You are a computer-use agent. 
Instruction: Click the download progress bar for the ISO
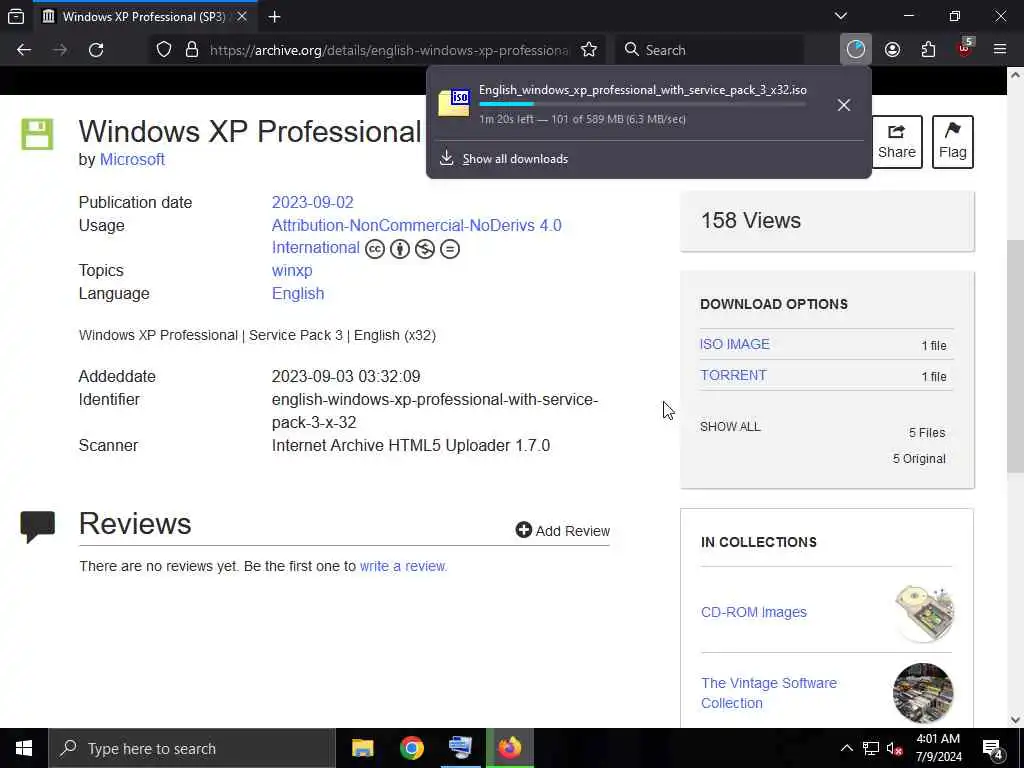(x=643, y=104)
